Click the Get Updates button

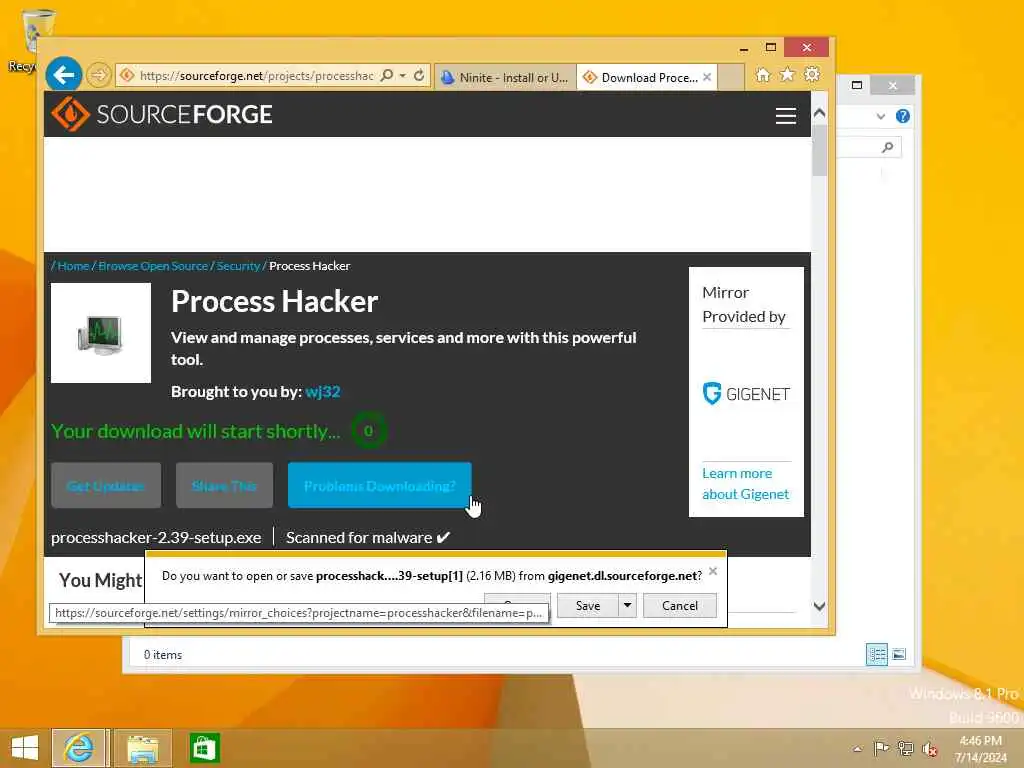[x=106, y=485]
